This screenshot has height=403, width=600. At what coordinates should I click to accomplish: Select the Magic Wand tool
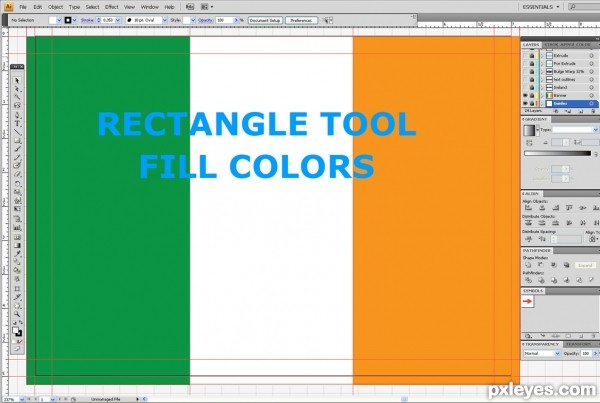(x=17, y=97)
